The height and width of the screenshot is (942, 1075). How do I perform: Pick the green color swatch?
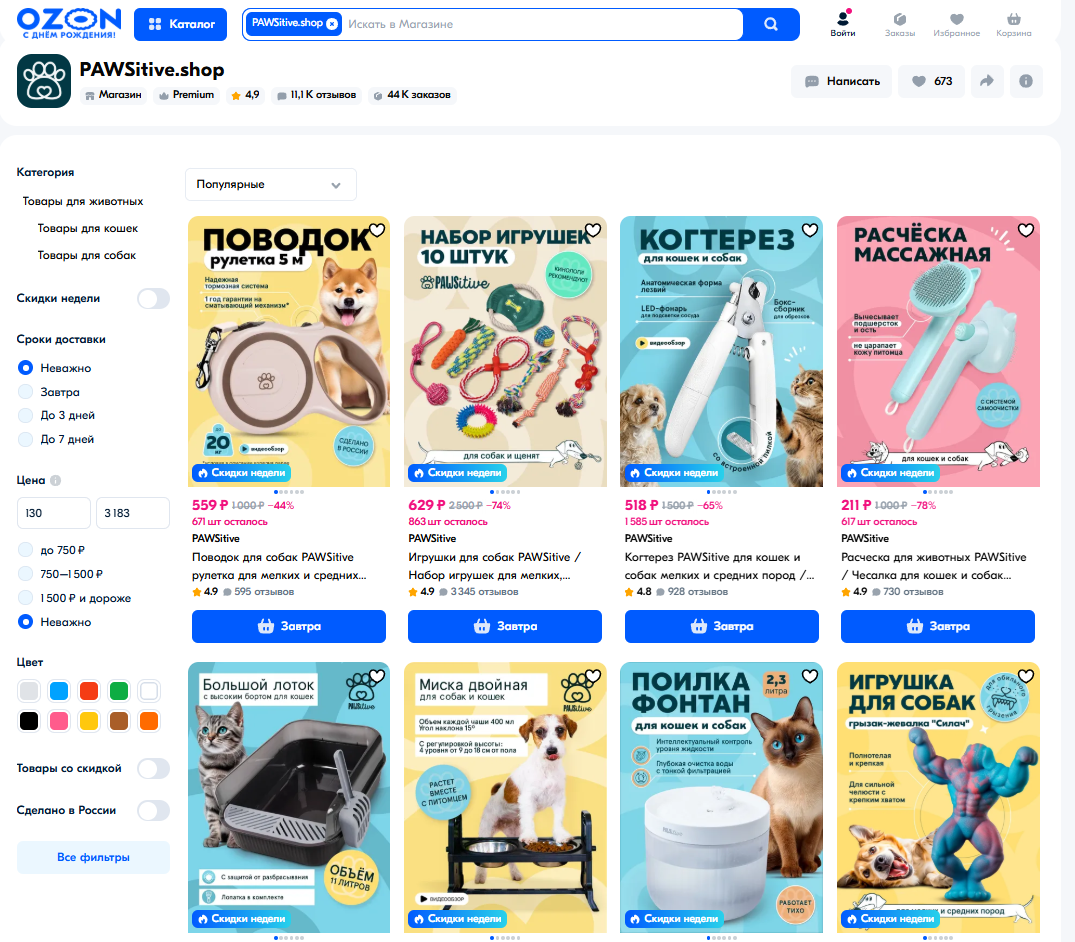(x=119, y=691)
